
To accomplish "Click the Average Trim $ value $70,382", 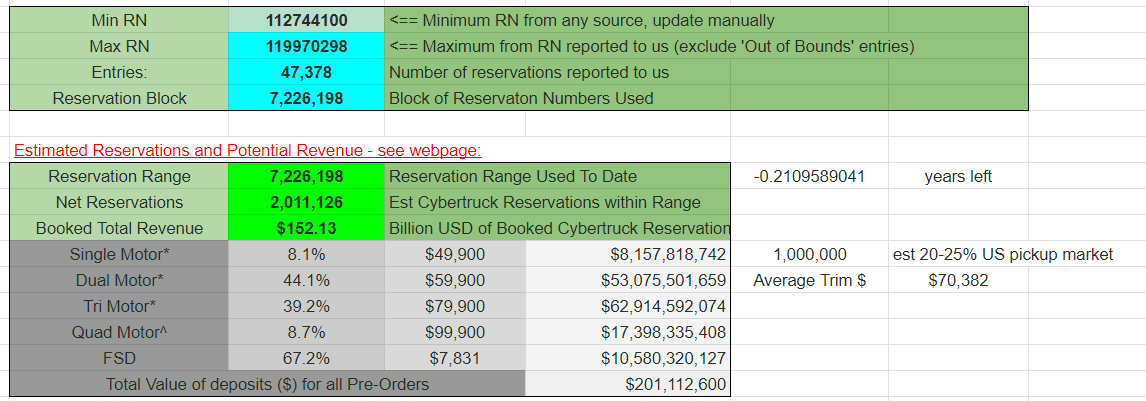I will (x=958, y=280).
